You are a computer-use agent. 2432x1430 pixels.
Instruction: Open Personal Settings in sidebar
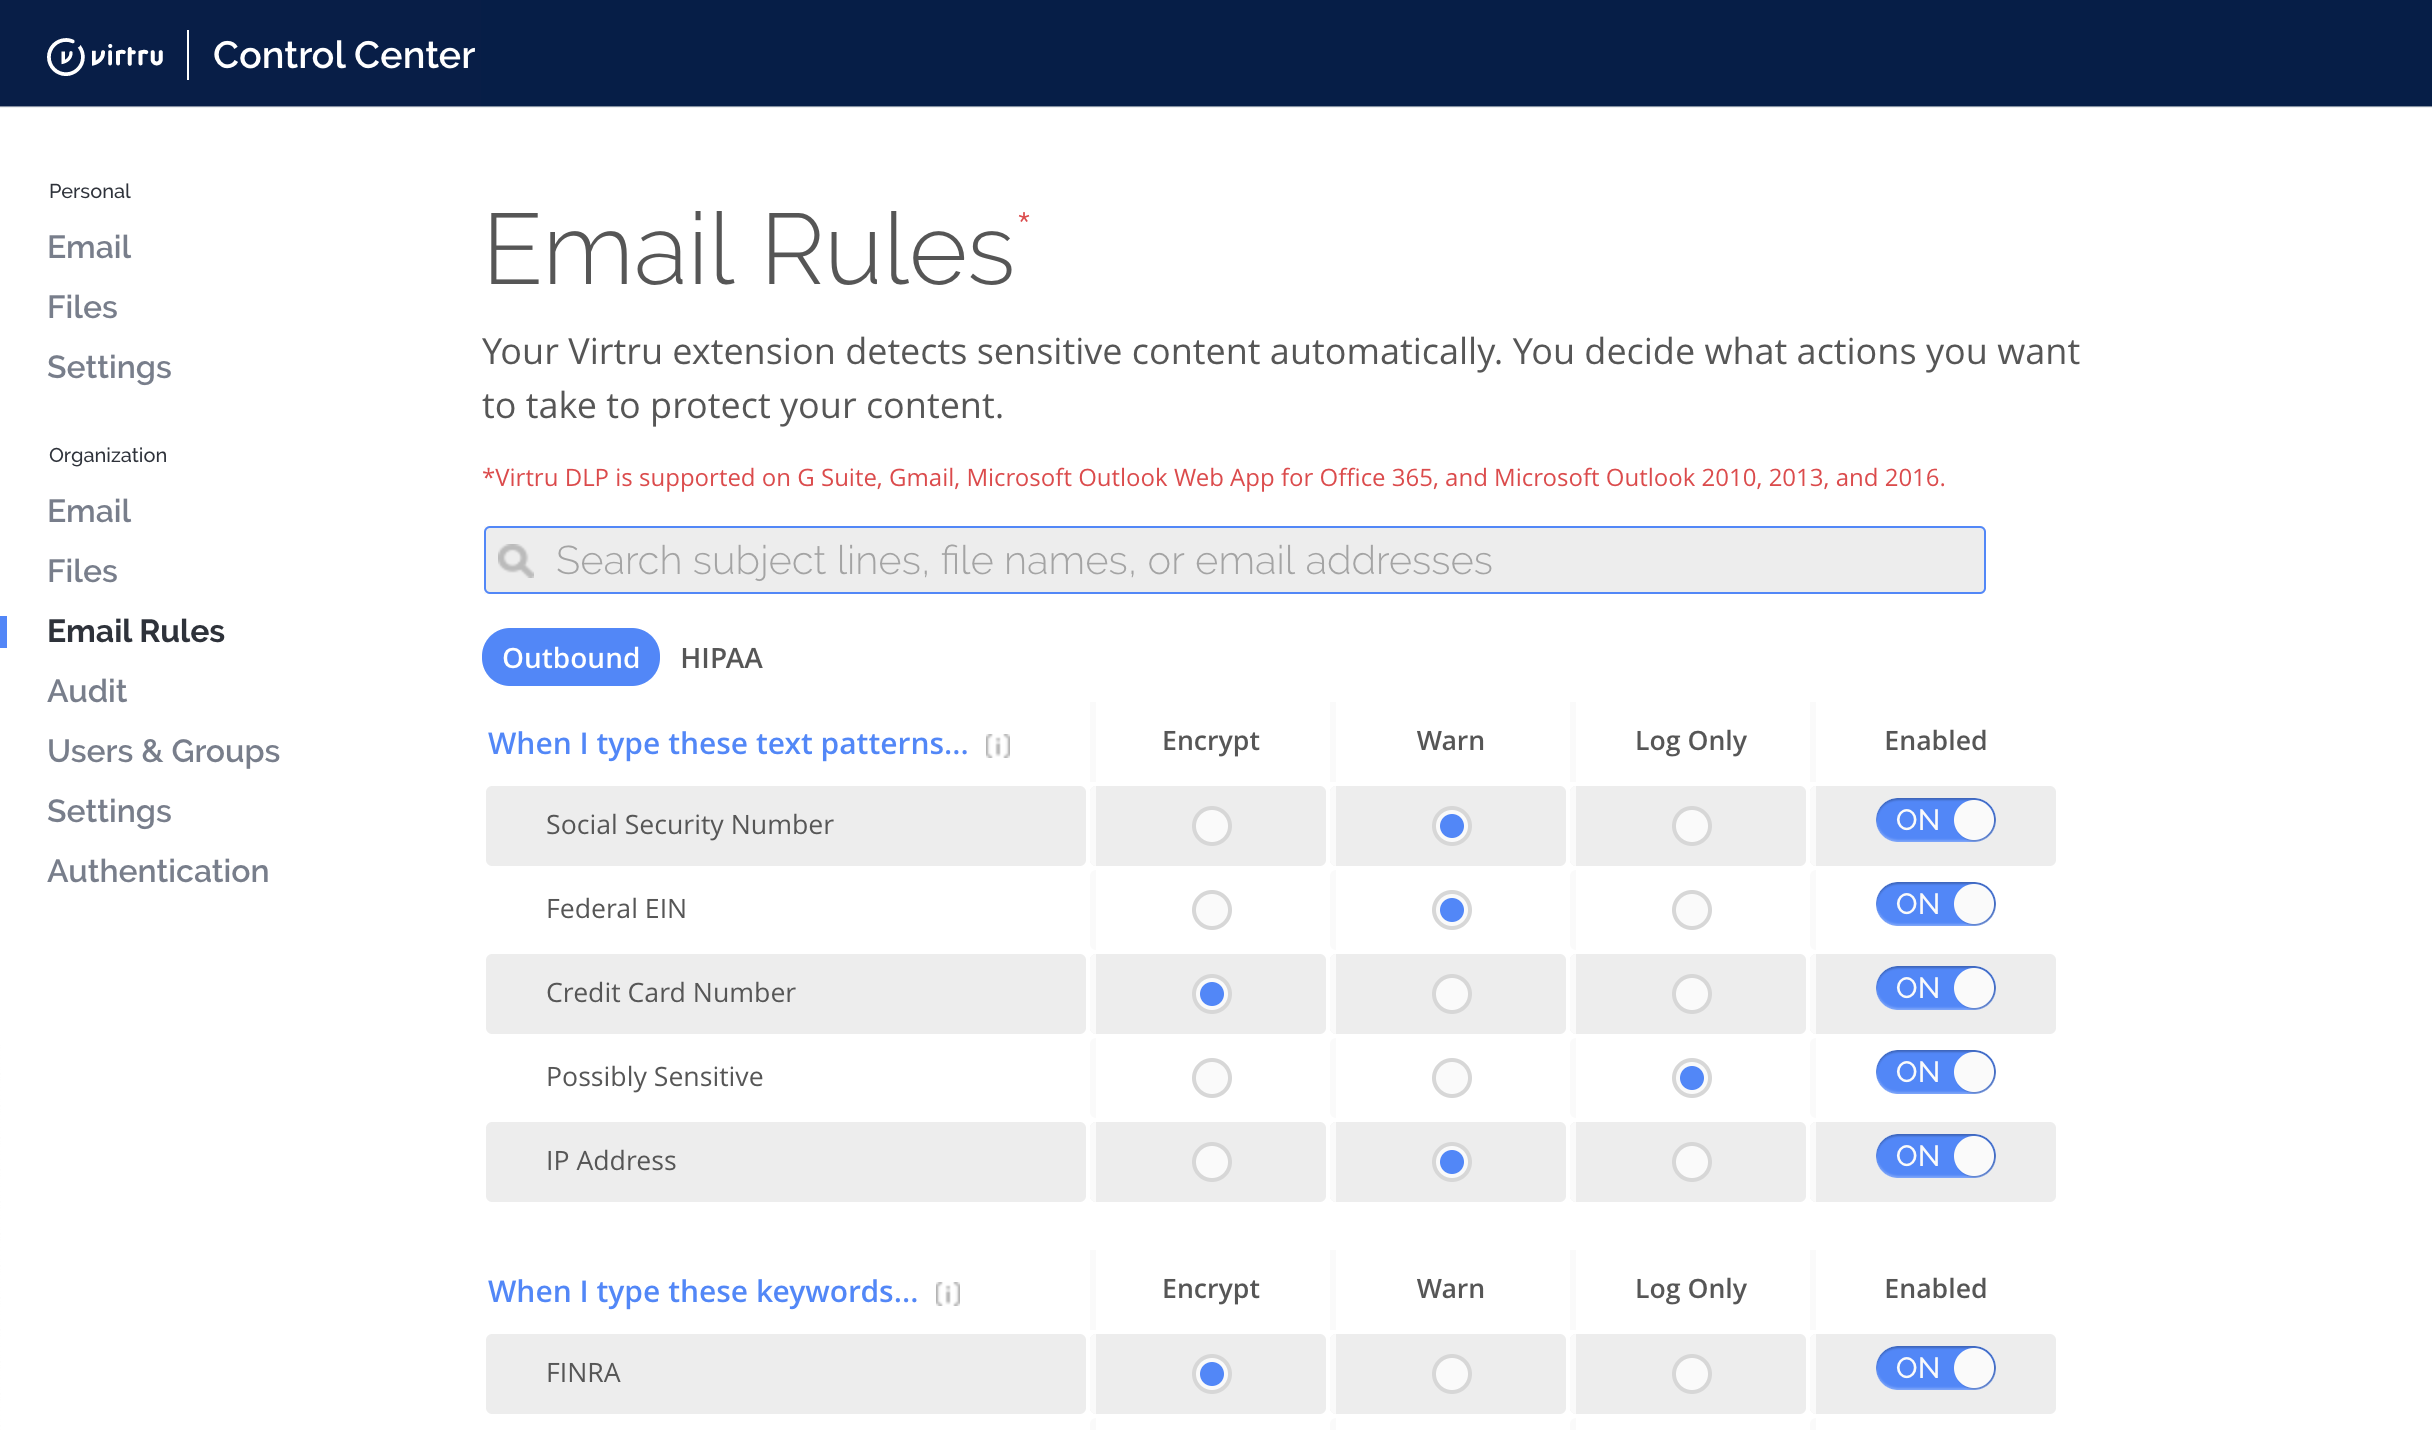[109, 367]
